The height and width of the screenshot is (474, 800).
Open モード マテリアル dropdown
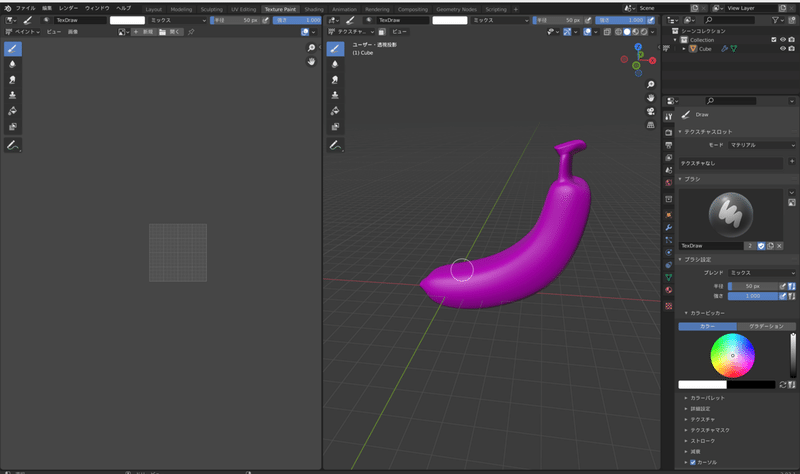click(762, 145)
